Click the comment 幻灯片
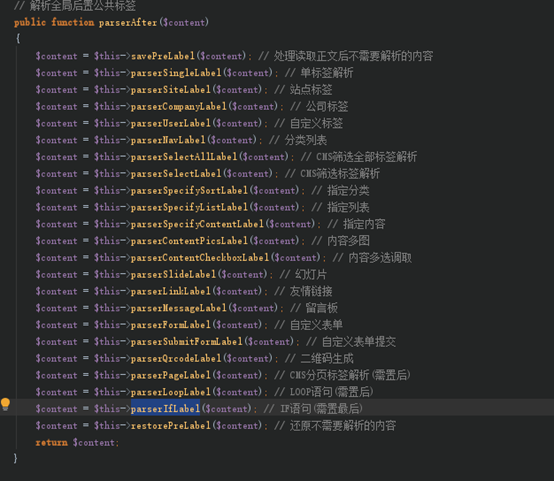Viewport: 554px width, 481px height. pyautogui.click(x=311, y=274)
